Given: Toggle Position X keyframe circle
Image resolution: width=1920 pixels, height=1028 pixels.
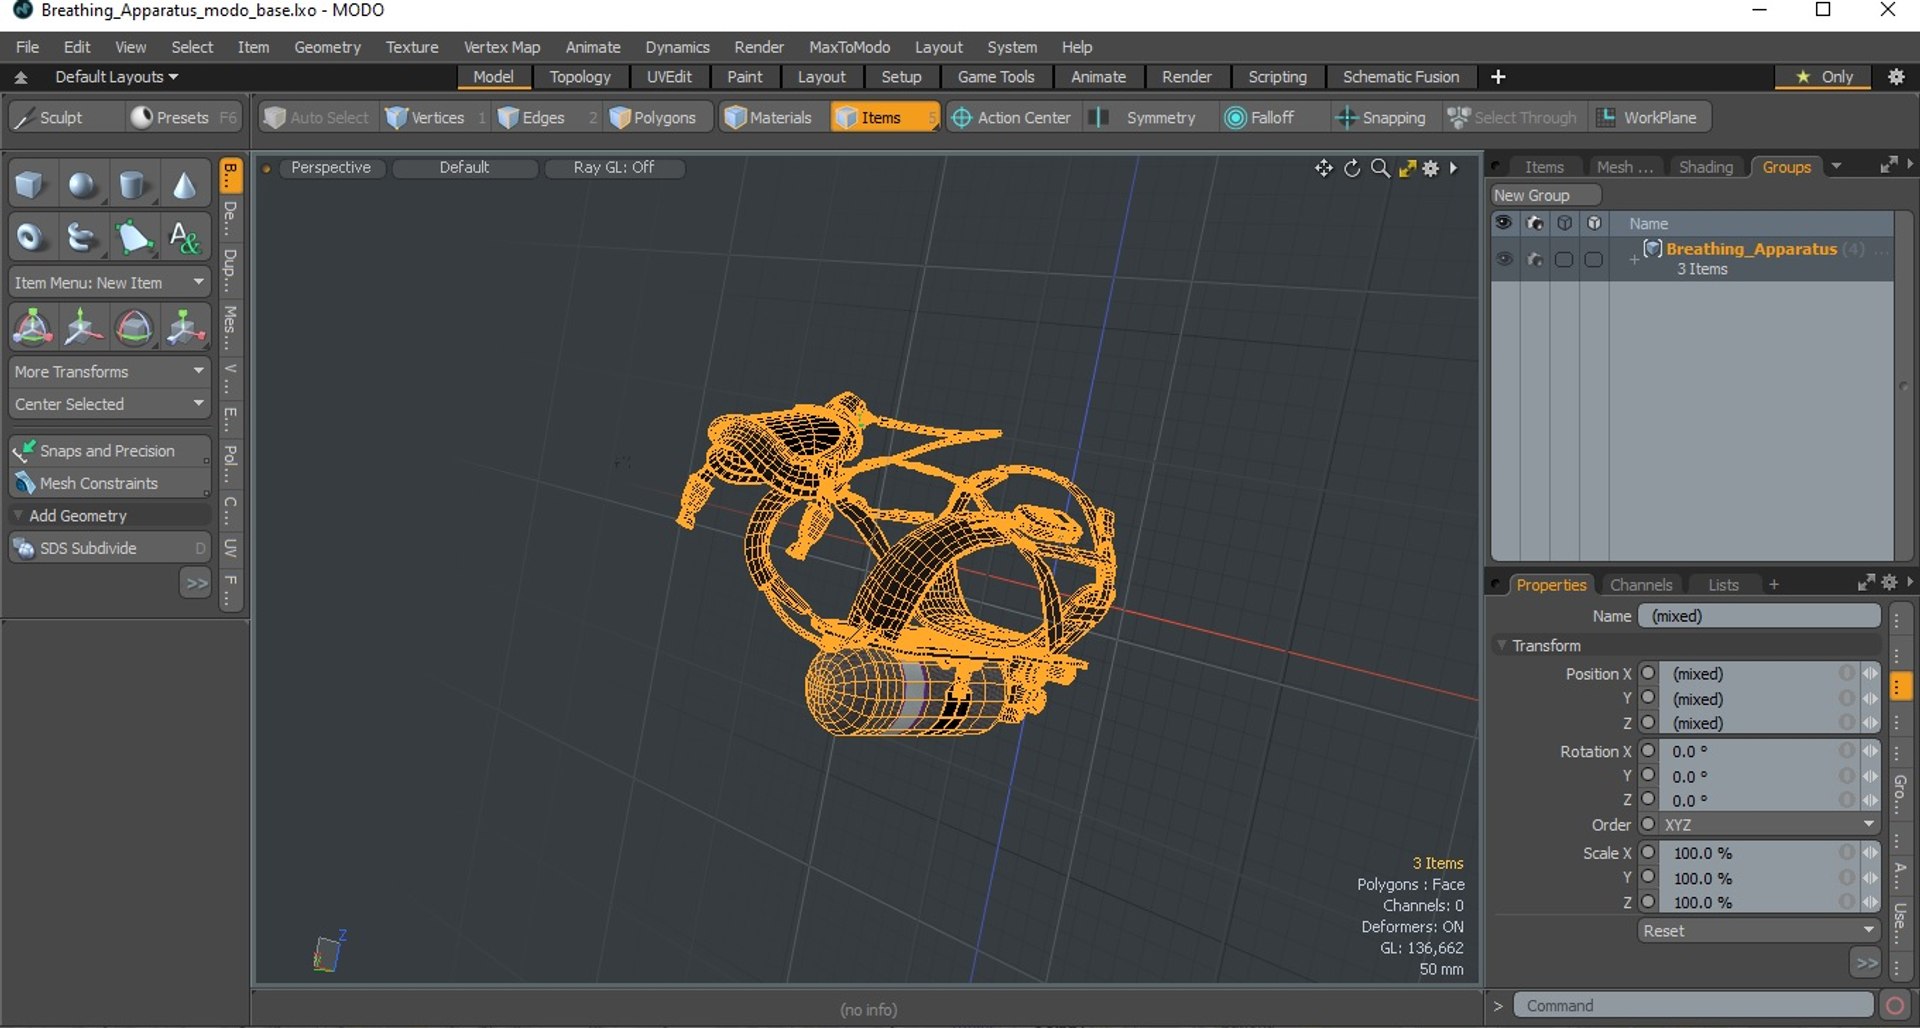Looking at the screenshot, I should click(x=1648, y=674).
